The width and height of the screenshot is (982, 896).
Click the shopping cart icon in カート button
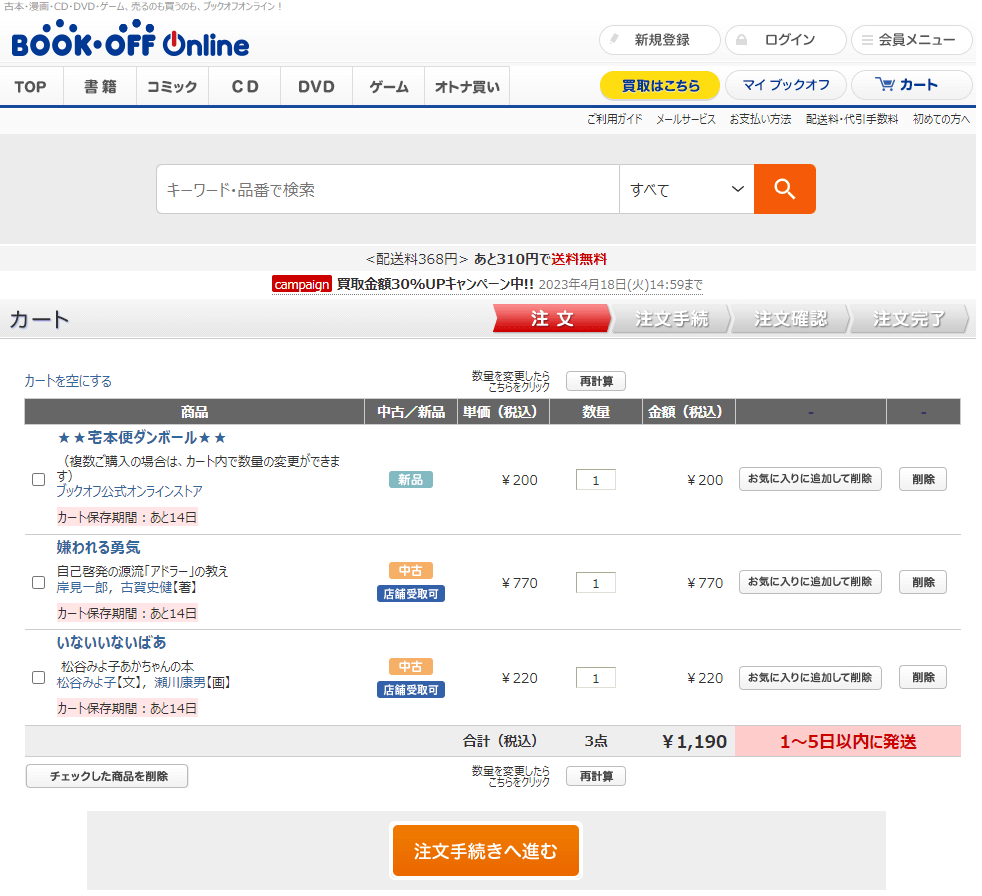[885, 85]
